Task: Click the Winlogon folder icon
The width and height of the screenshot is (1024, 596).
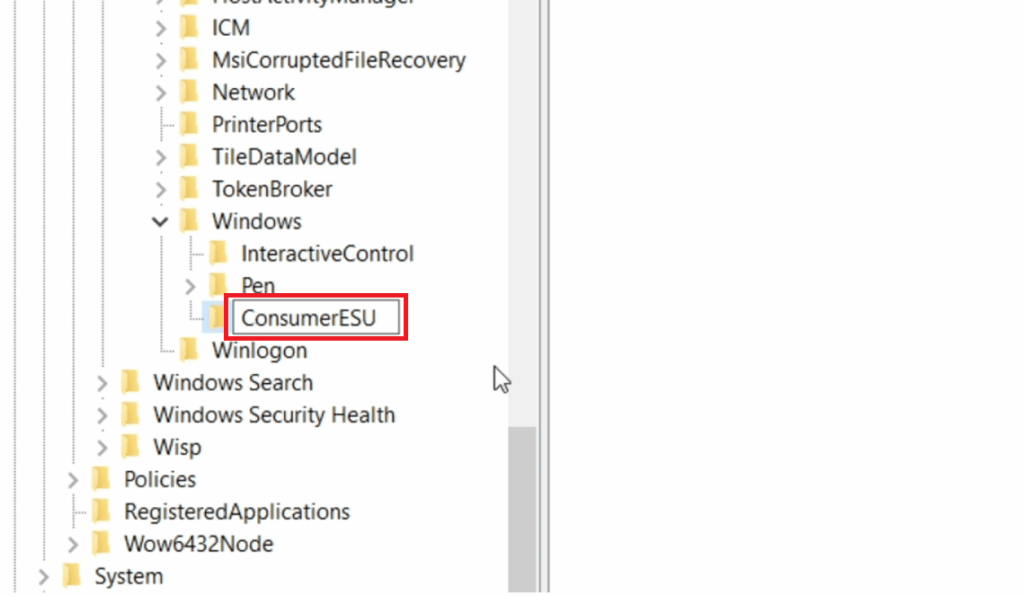Action: click(189, 350)
